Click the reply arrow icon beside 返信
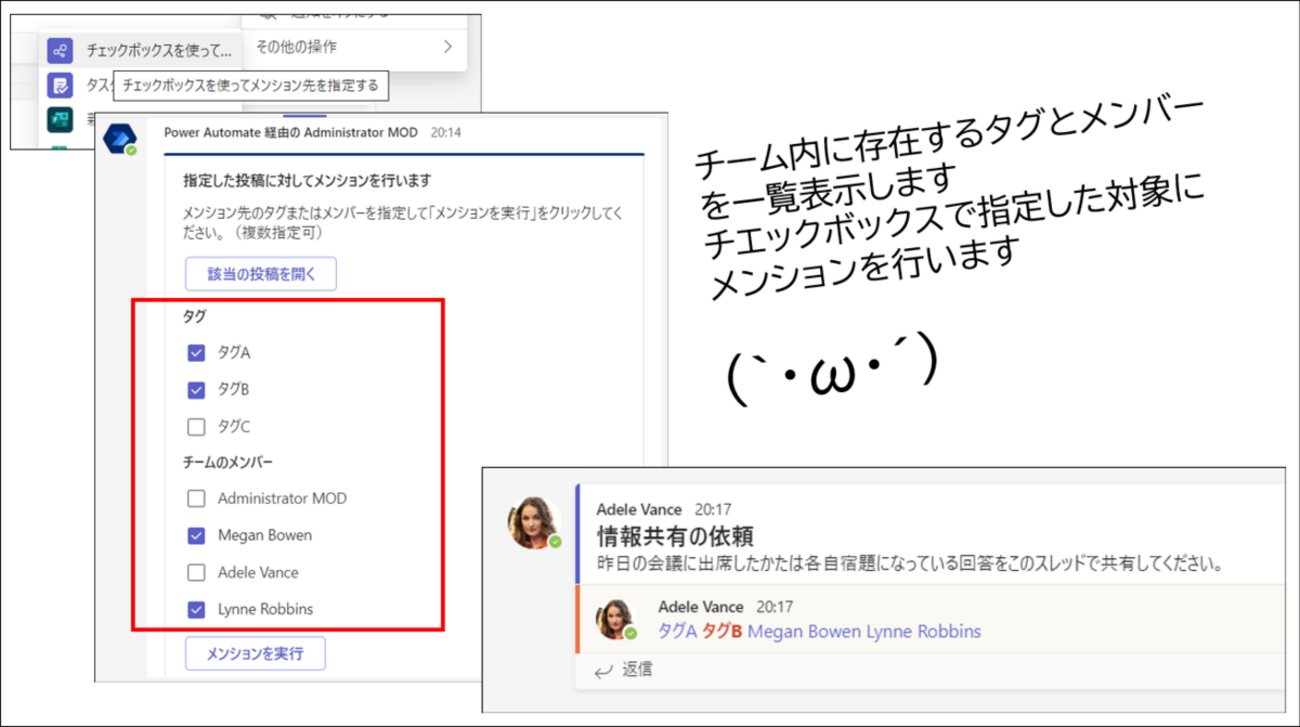1300x727 pixels. pyautogui.click(x=603, y=671)
